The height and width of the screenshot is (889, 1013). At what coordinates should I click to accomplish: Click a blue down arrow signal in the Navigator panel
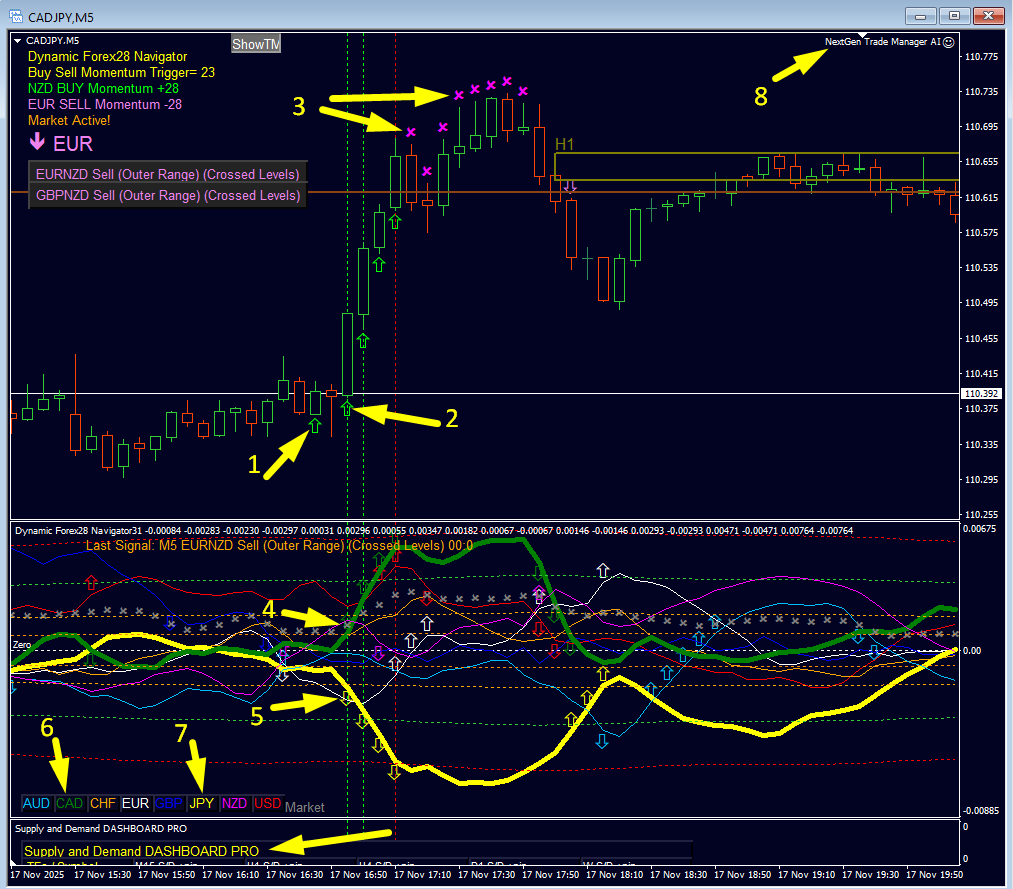click(x=602, y=741)
